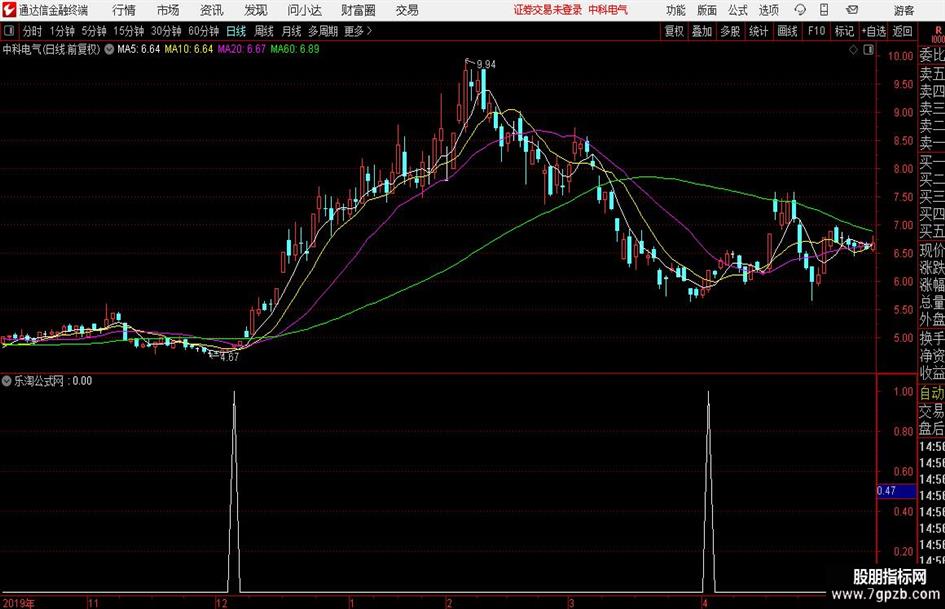Screen dimensions: 945x609
Task: Switch to the 分时 chart tab
Action: 33,31
